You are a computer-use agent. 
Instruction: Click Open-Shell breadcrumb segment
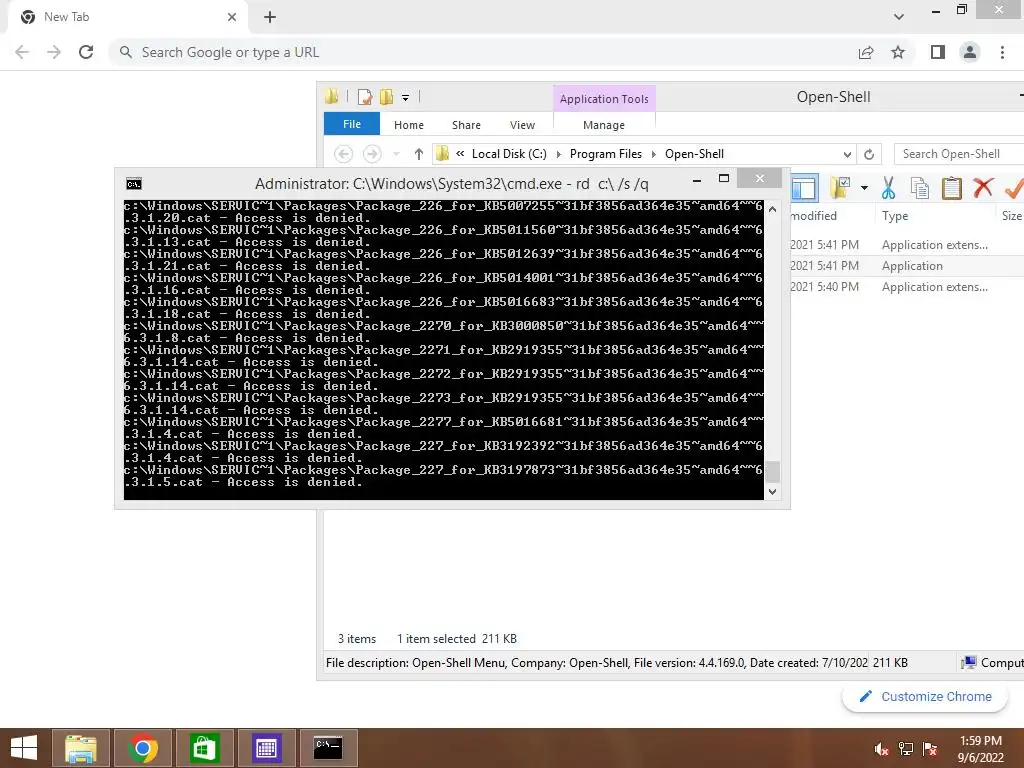[x=694, y=154]
